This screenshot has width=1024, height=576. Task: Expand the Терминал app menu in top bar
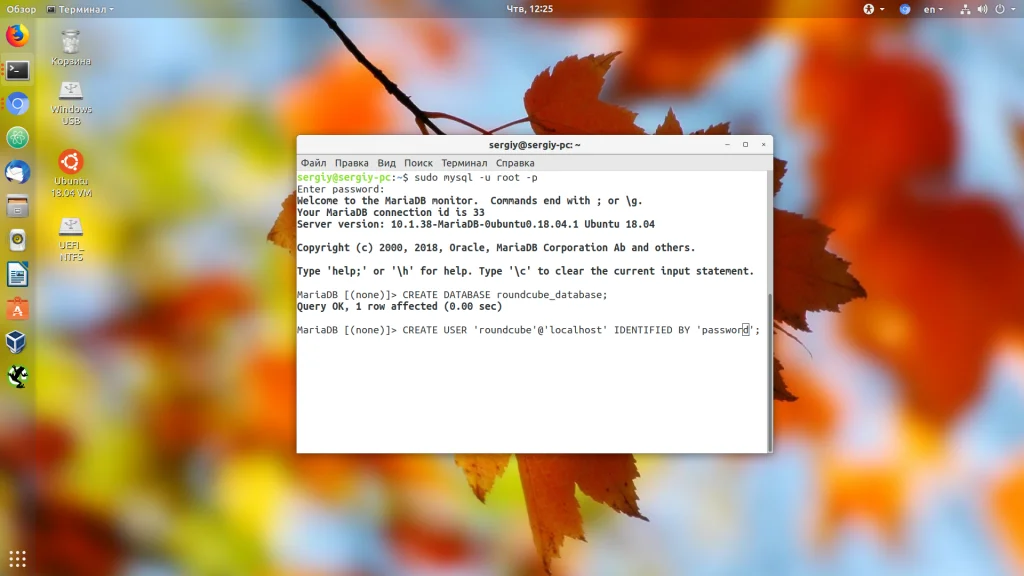tap(80, 9)
